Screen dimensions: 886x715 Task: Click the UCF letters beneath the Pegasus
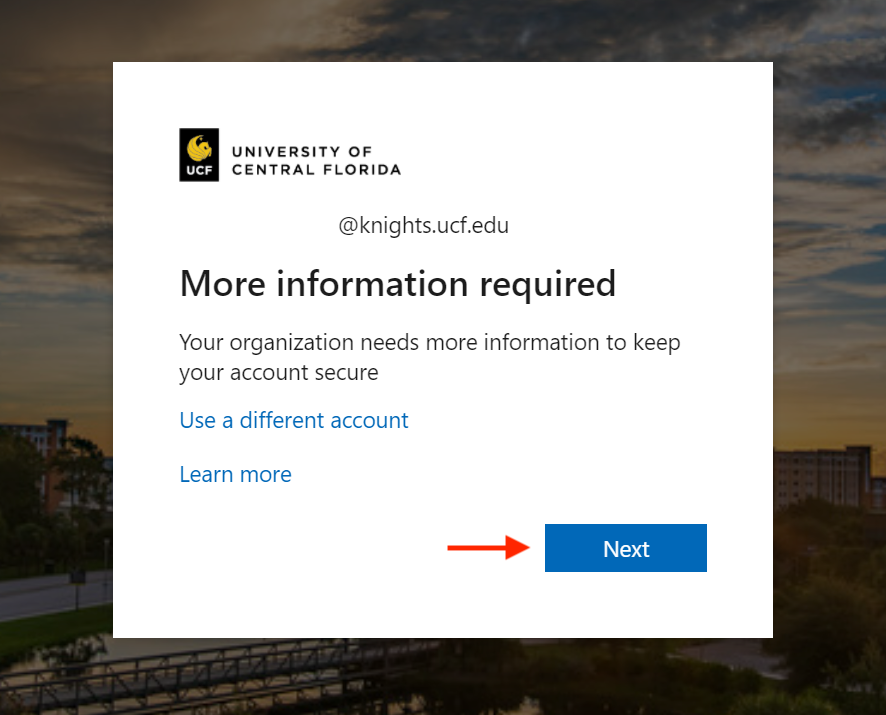pyautogui.click(x=199, y=171)
